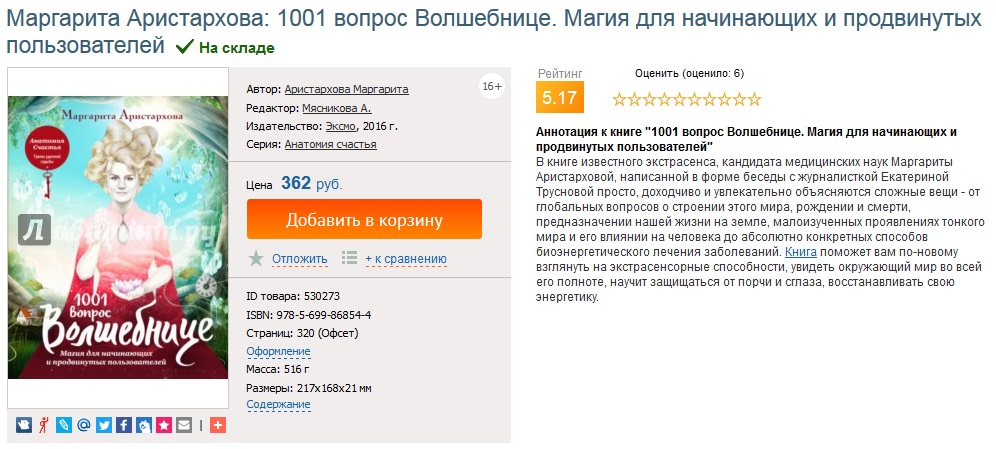Share the book on Twitter

(104, 425)
